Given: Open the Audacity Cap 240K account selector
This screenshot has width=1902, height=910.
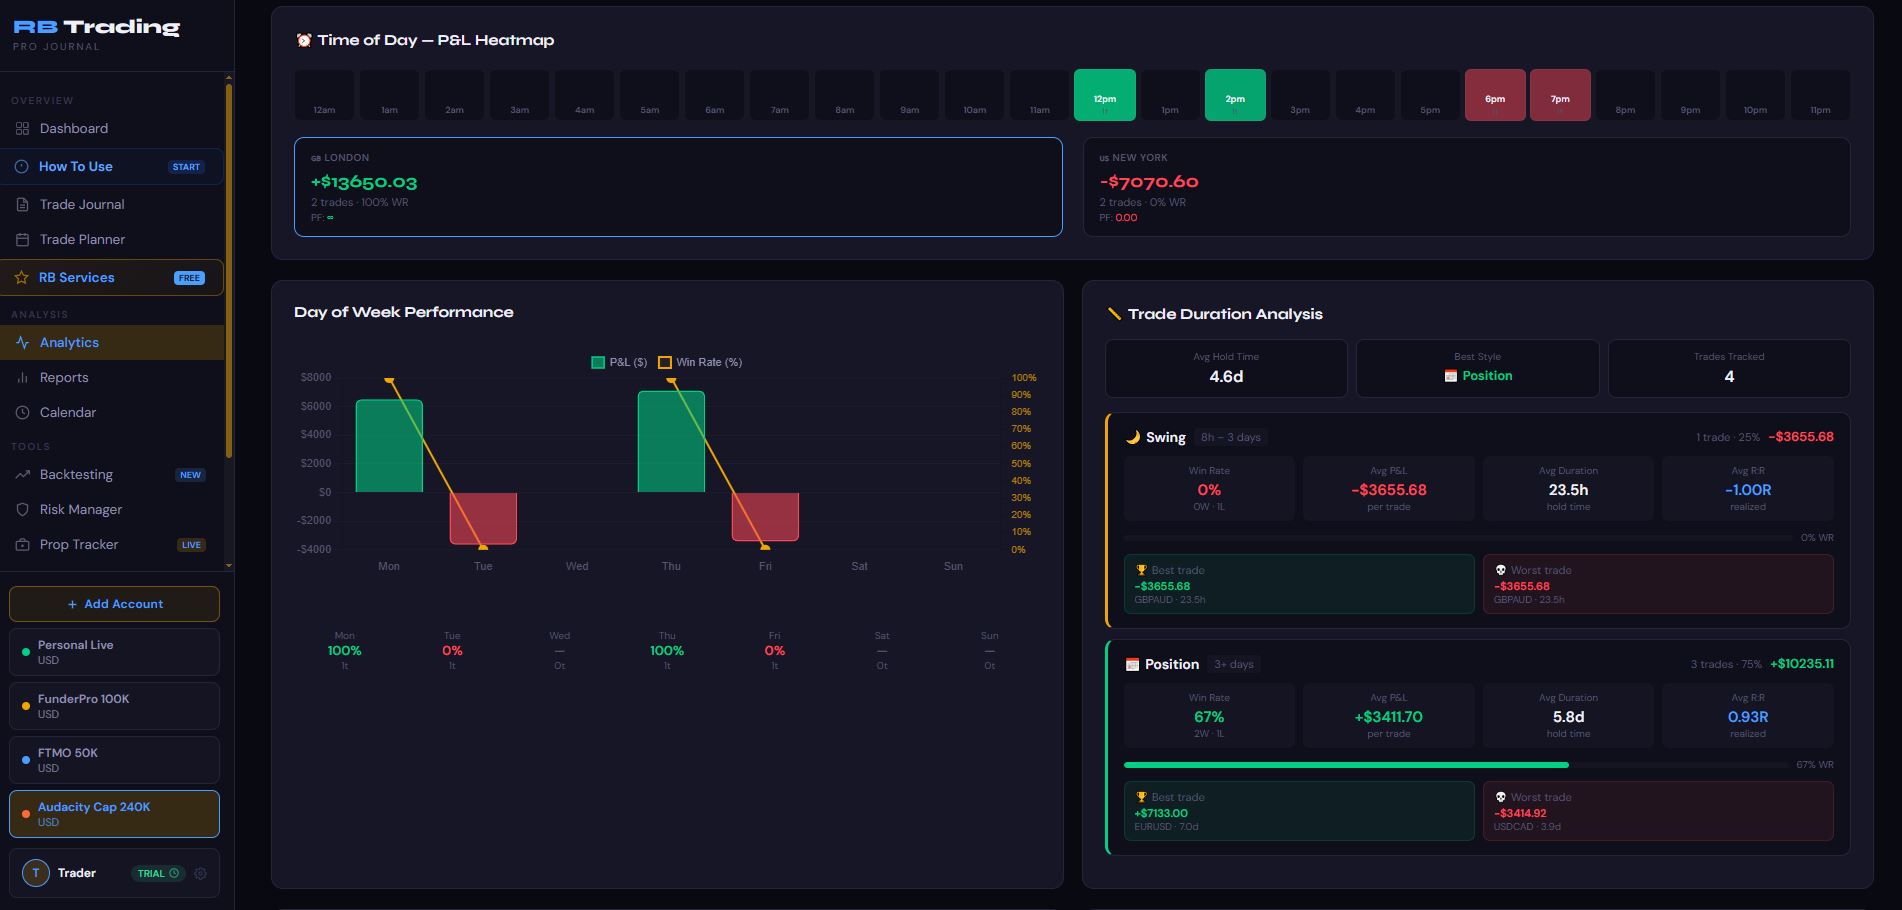Looking at the screenshot, I should pos(113,813).
